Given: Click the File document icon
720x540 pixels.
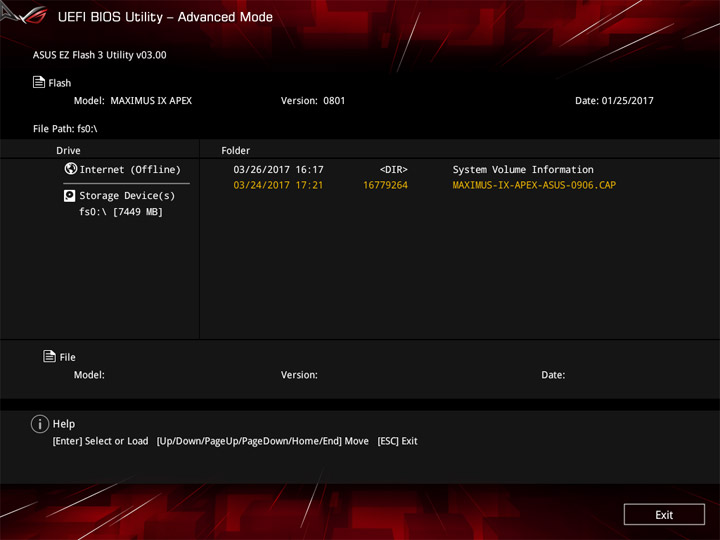Looking at the screenshot, I should click(x=49, y=356).
